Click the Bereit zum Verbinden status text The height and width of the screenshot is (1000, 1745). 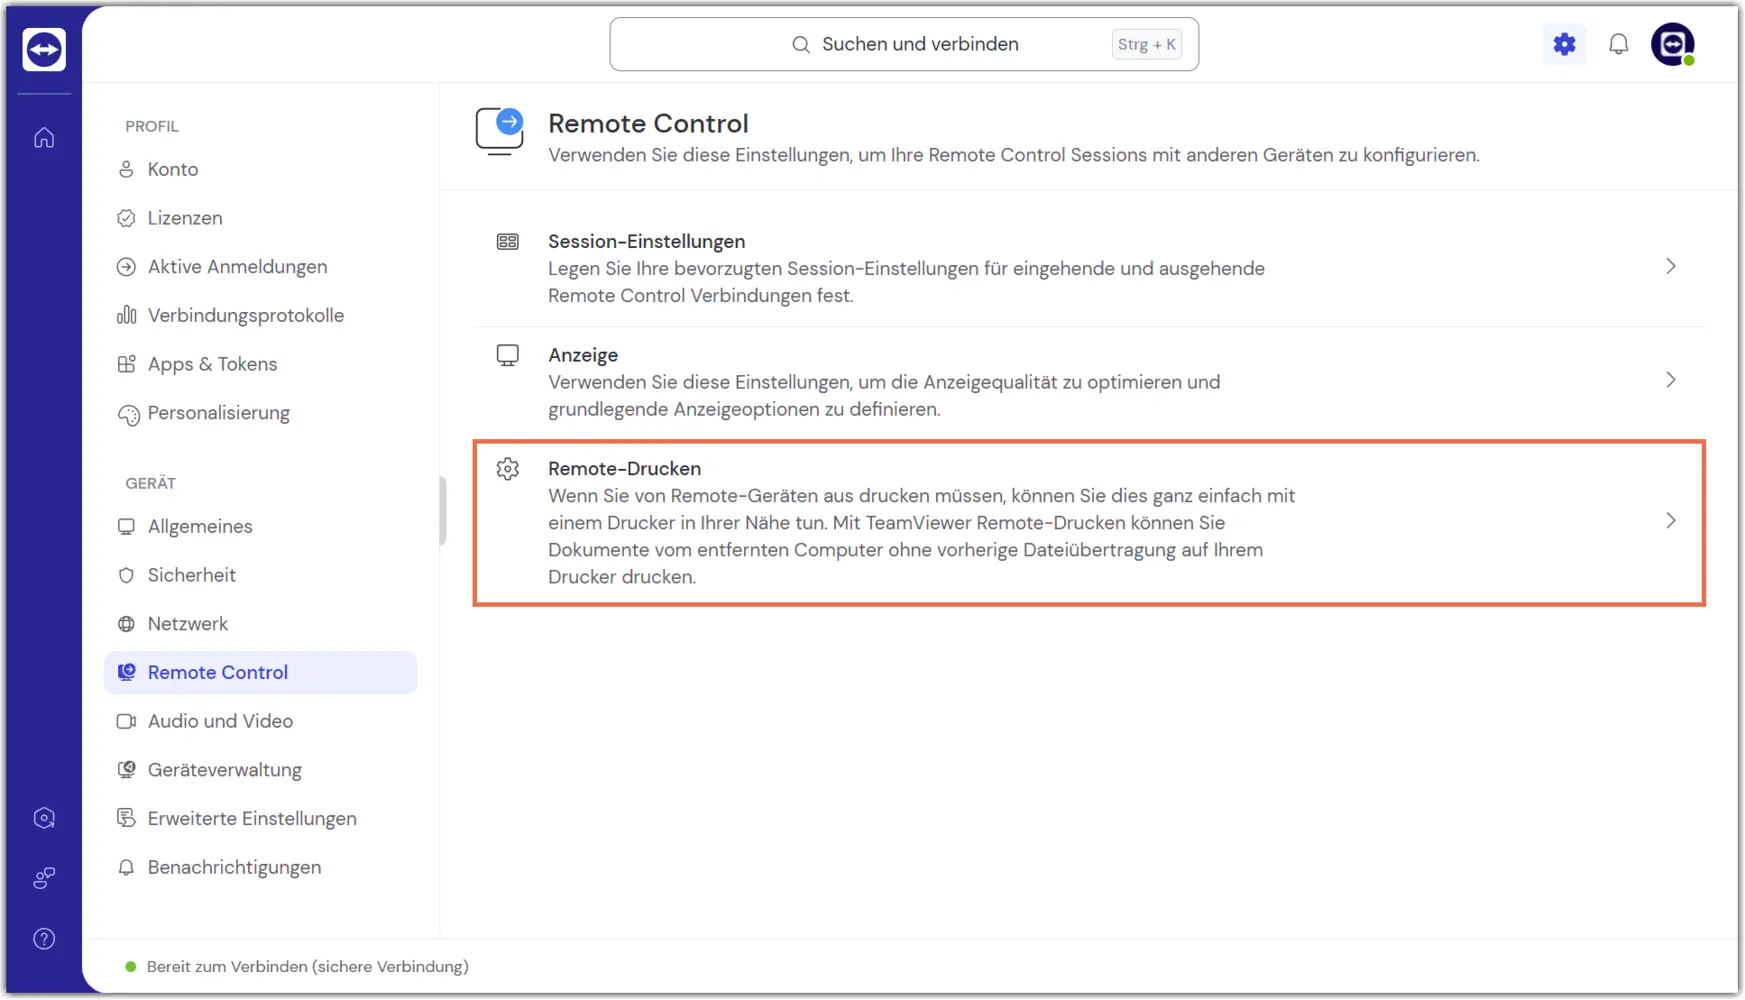(x=307, y=967)
